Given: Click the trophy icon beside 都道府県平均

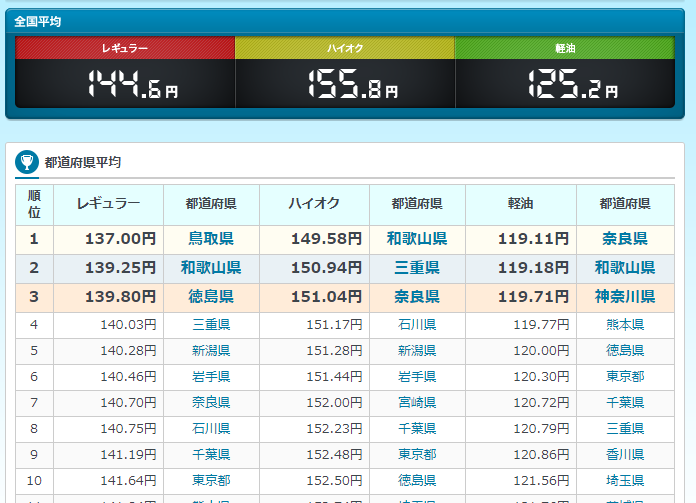Looking at the screenshot, I should [x=26, y=162].
